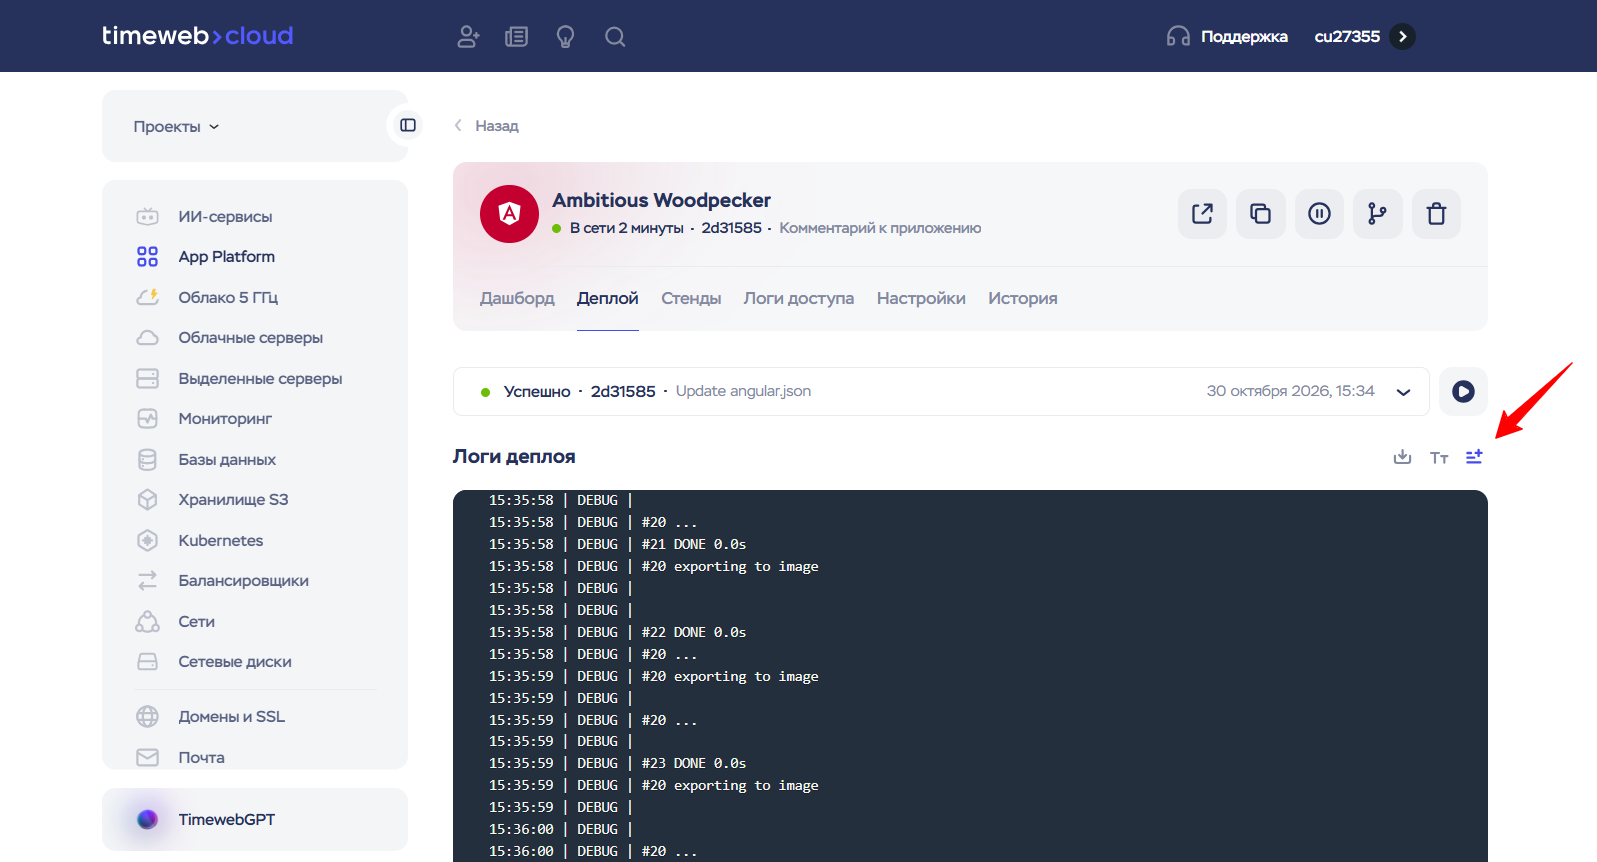Click the git branch icon
Screen dimensions: 1597x862
tap(1378, 214)
